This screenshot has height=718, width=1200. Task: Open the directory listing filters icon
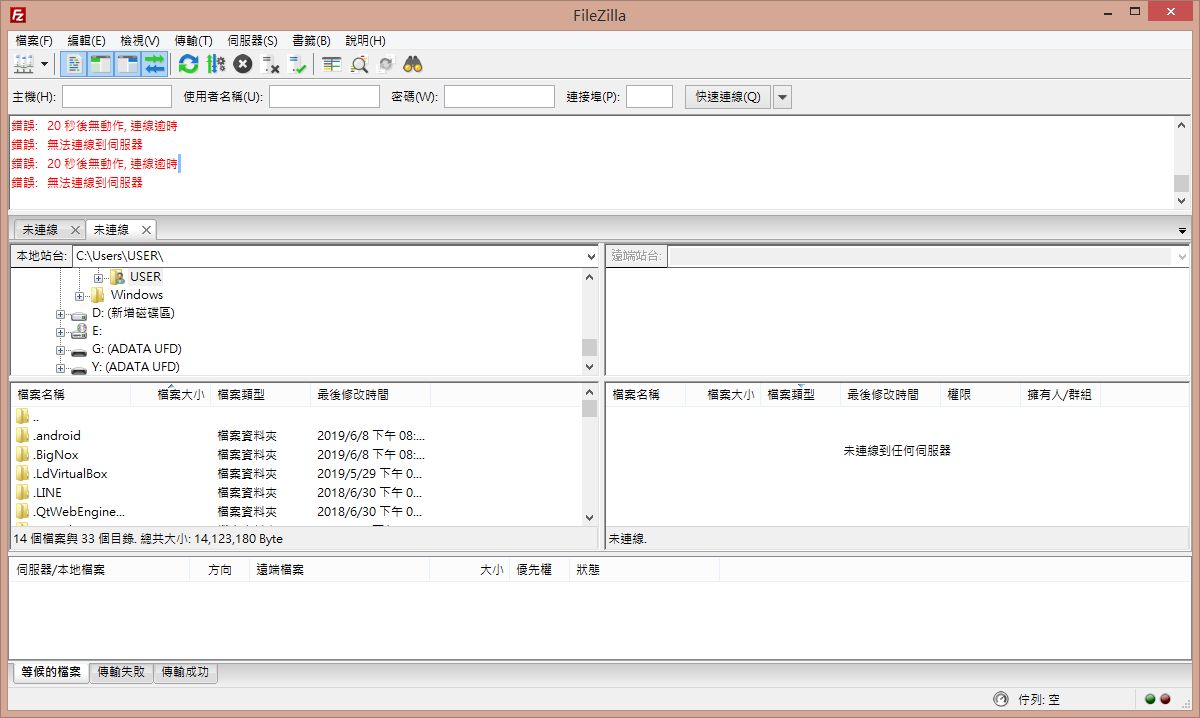[x=332, y=64]
